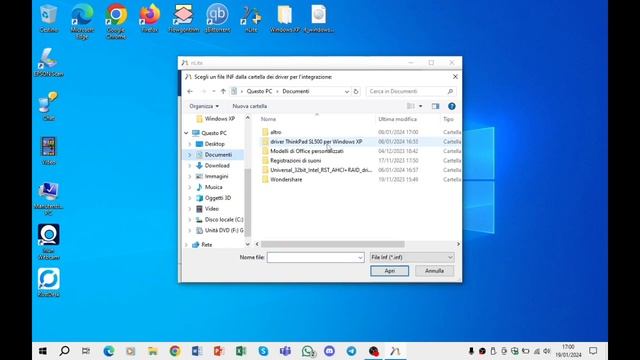Sort by 'Ultima modifica' column header
This screenshot has width=640, height=360.
[397, 119]
